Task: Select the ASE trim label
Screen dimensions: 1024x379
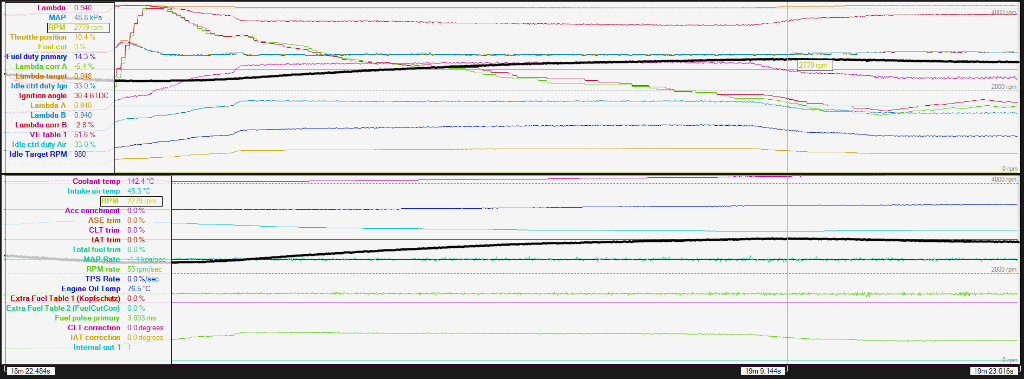Action: pos(104,220)
